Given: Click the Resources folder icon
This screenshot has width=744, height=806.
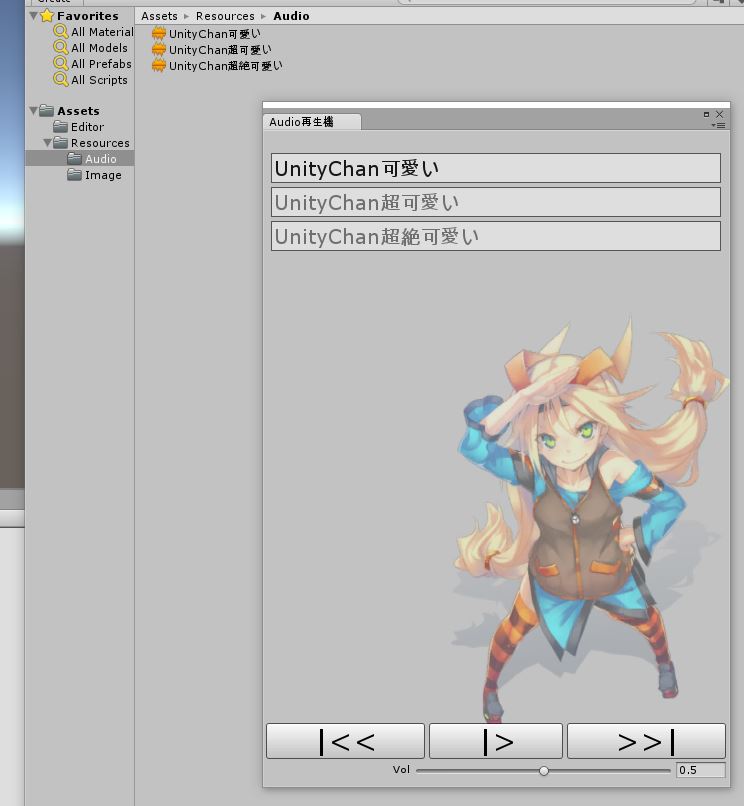Looking at the screenshot, I should [60, 142].
